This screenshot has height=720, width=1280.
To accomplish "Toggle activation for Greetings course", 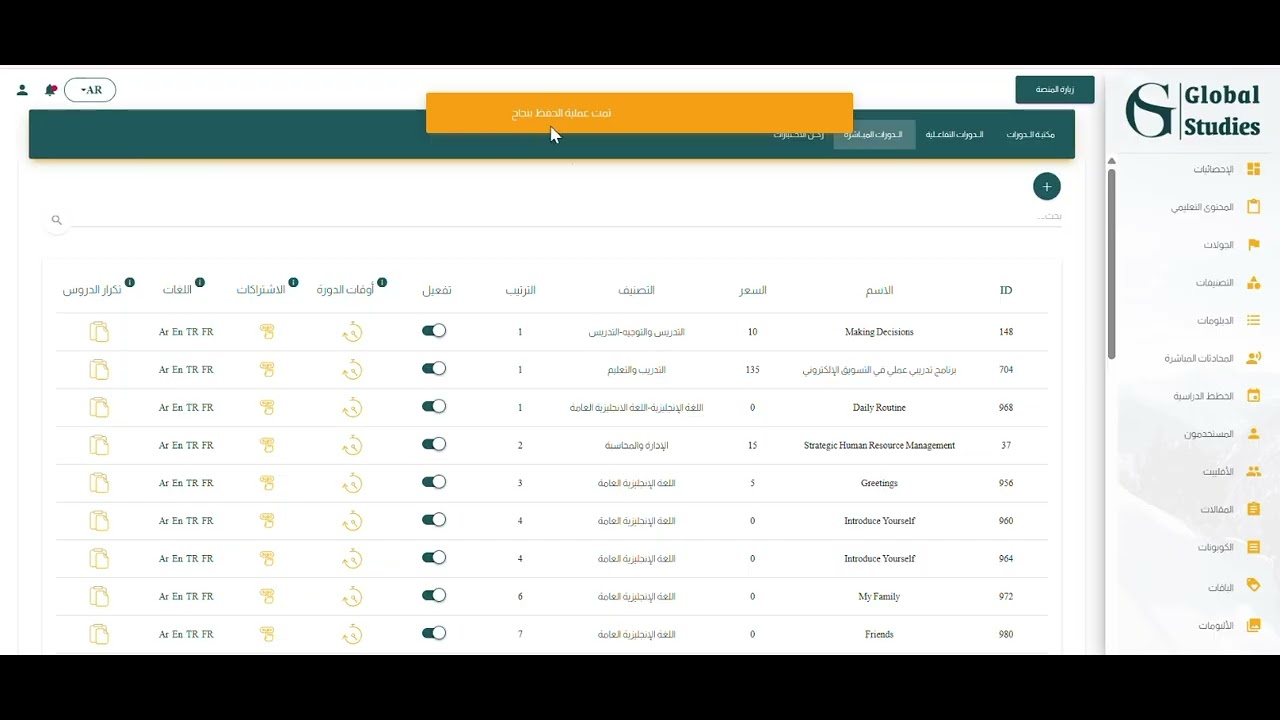I will coord(434,482).
